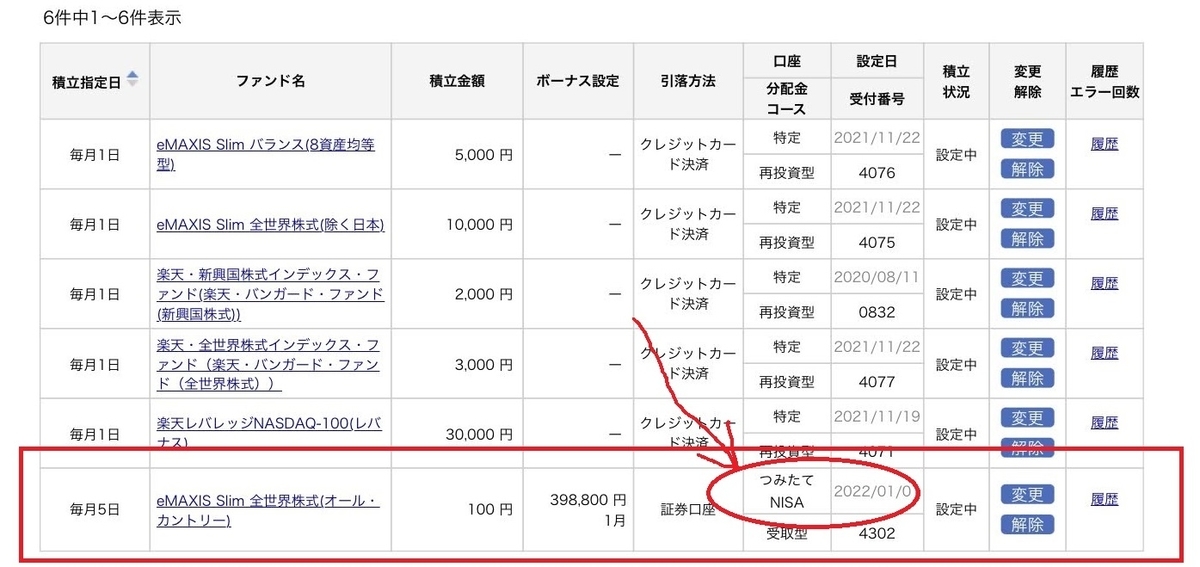The height and width of the screenshot is (567, 1200).
Task: Select receipt number 0832
Action: click(x=876, y=312)
